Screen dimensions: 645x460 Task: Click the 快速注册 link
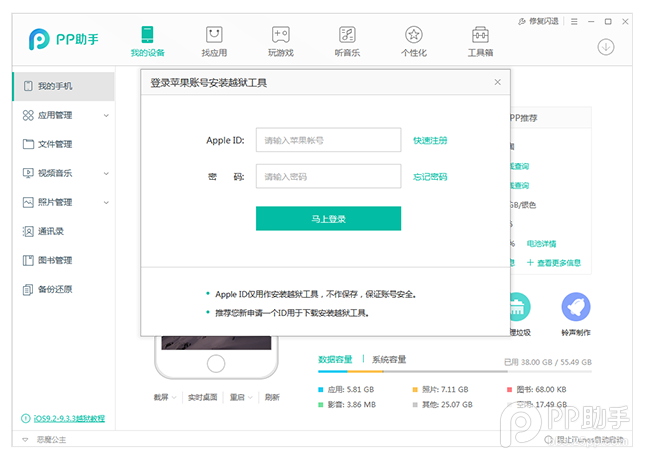430,140
